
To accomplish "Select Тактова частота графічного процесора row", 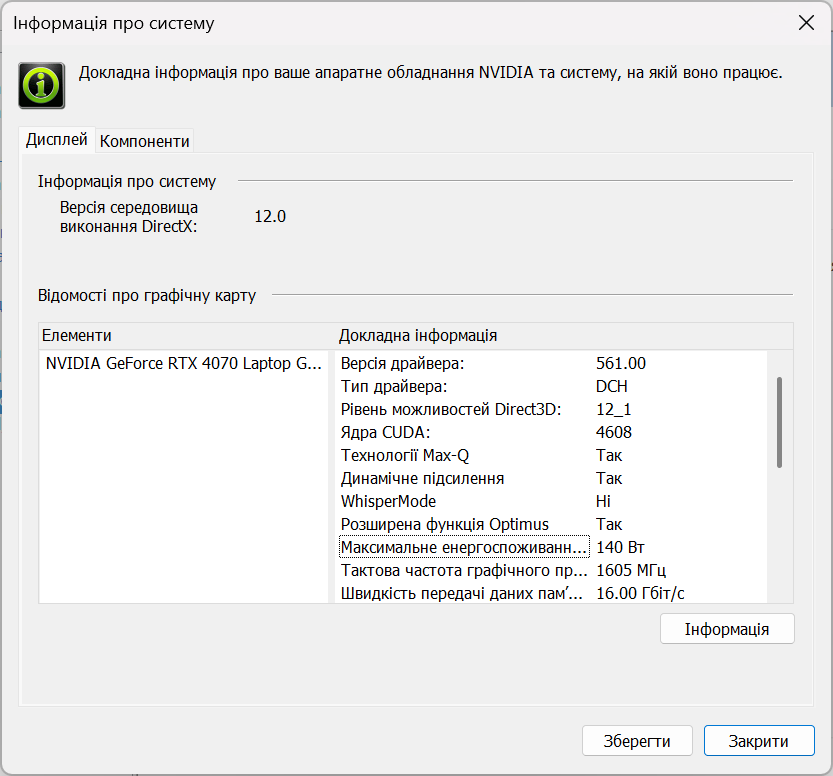I will pos(553,570).
